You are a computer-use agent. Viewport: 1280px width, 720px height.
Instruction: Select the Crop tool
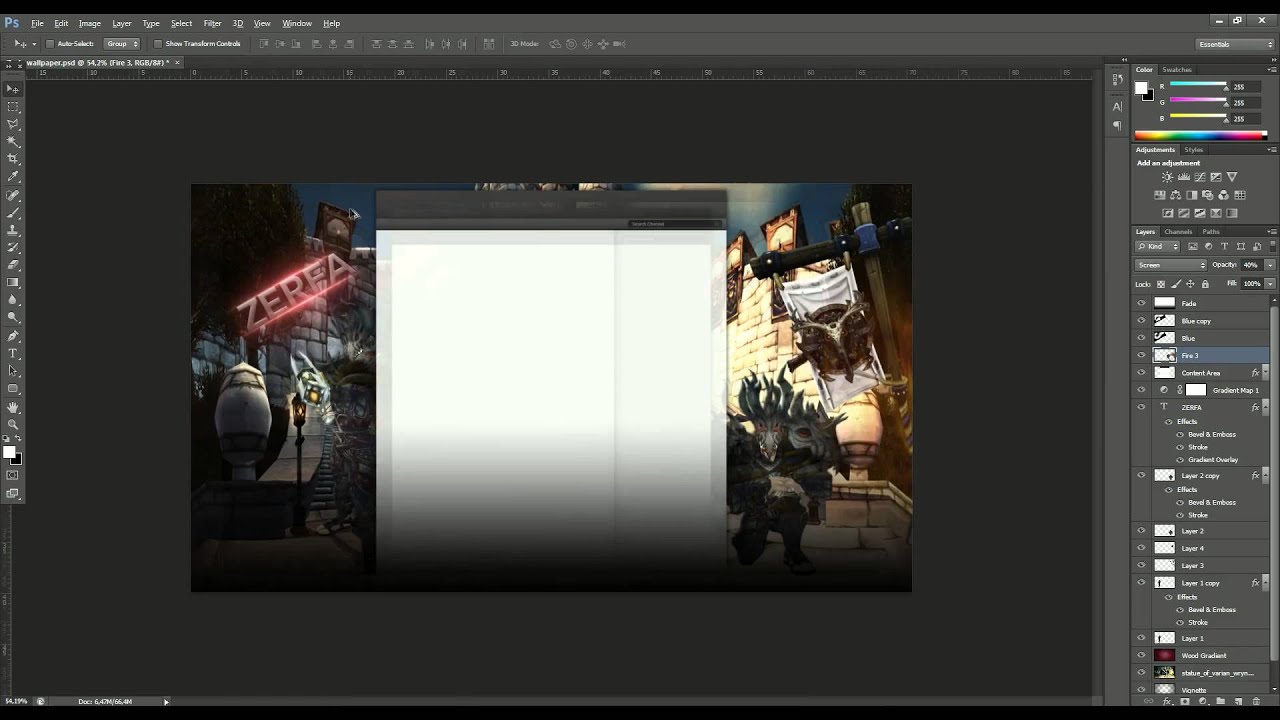13,159
